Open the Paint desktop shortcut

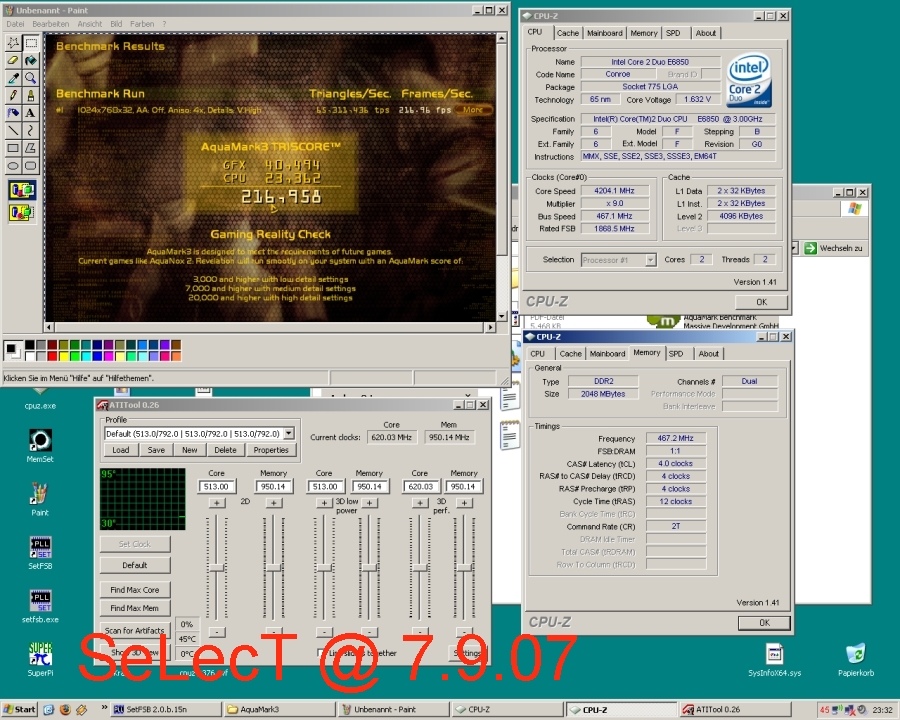pyautogui.click(x=40, y=500)
